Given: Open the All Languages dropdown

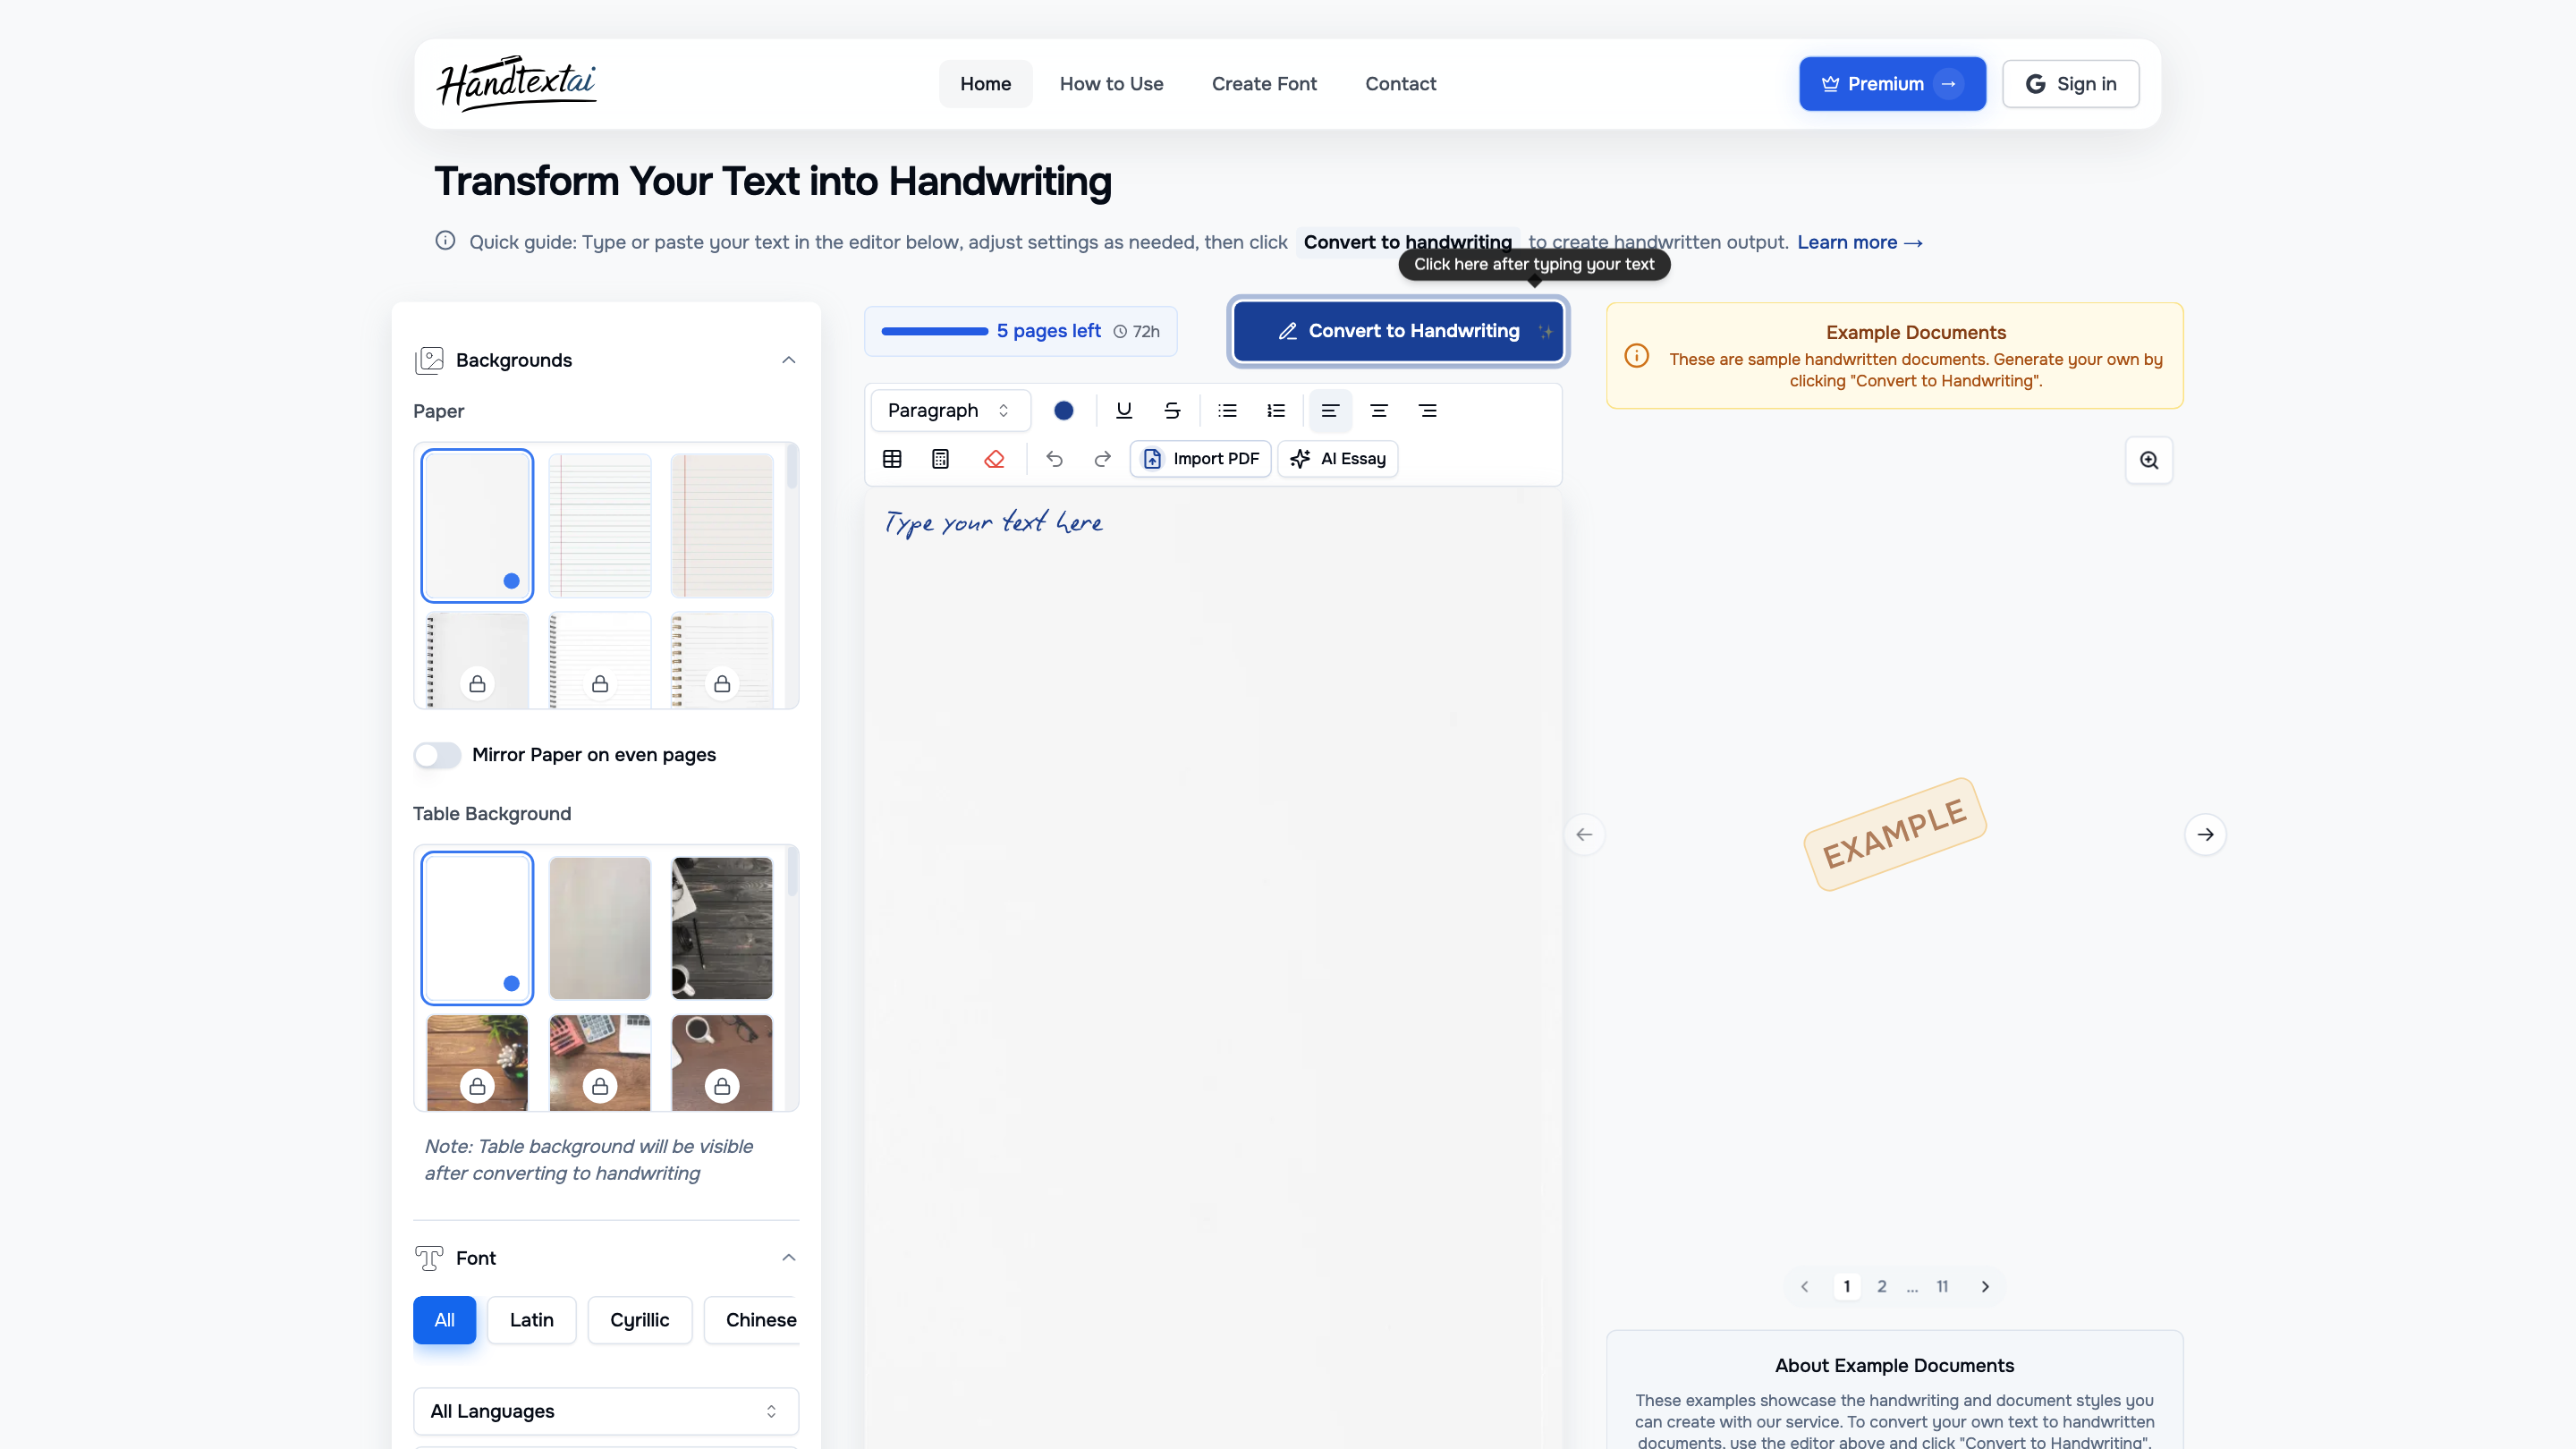Looking at the screenshot, I should click(x=605, y=1410).
